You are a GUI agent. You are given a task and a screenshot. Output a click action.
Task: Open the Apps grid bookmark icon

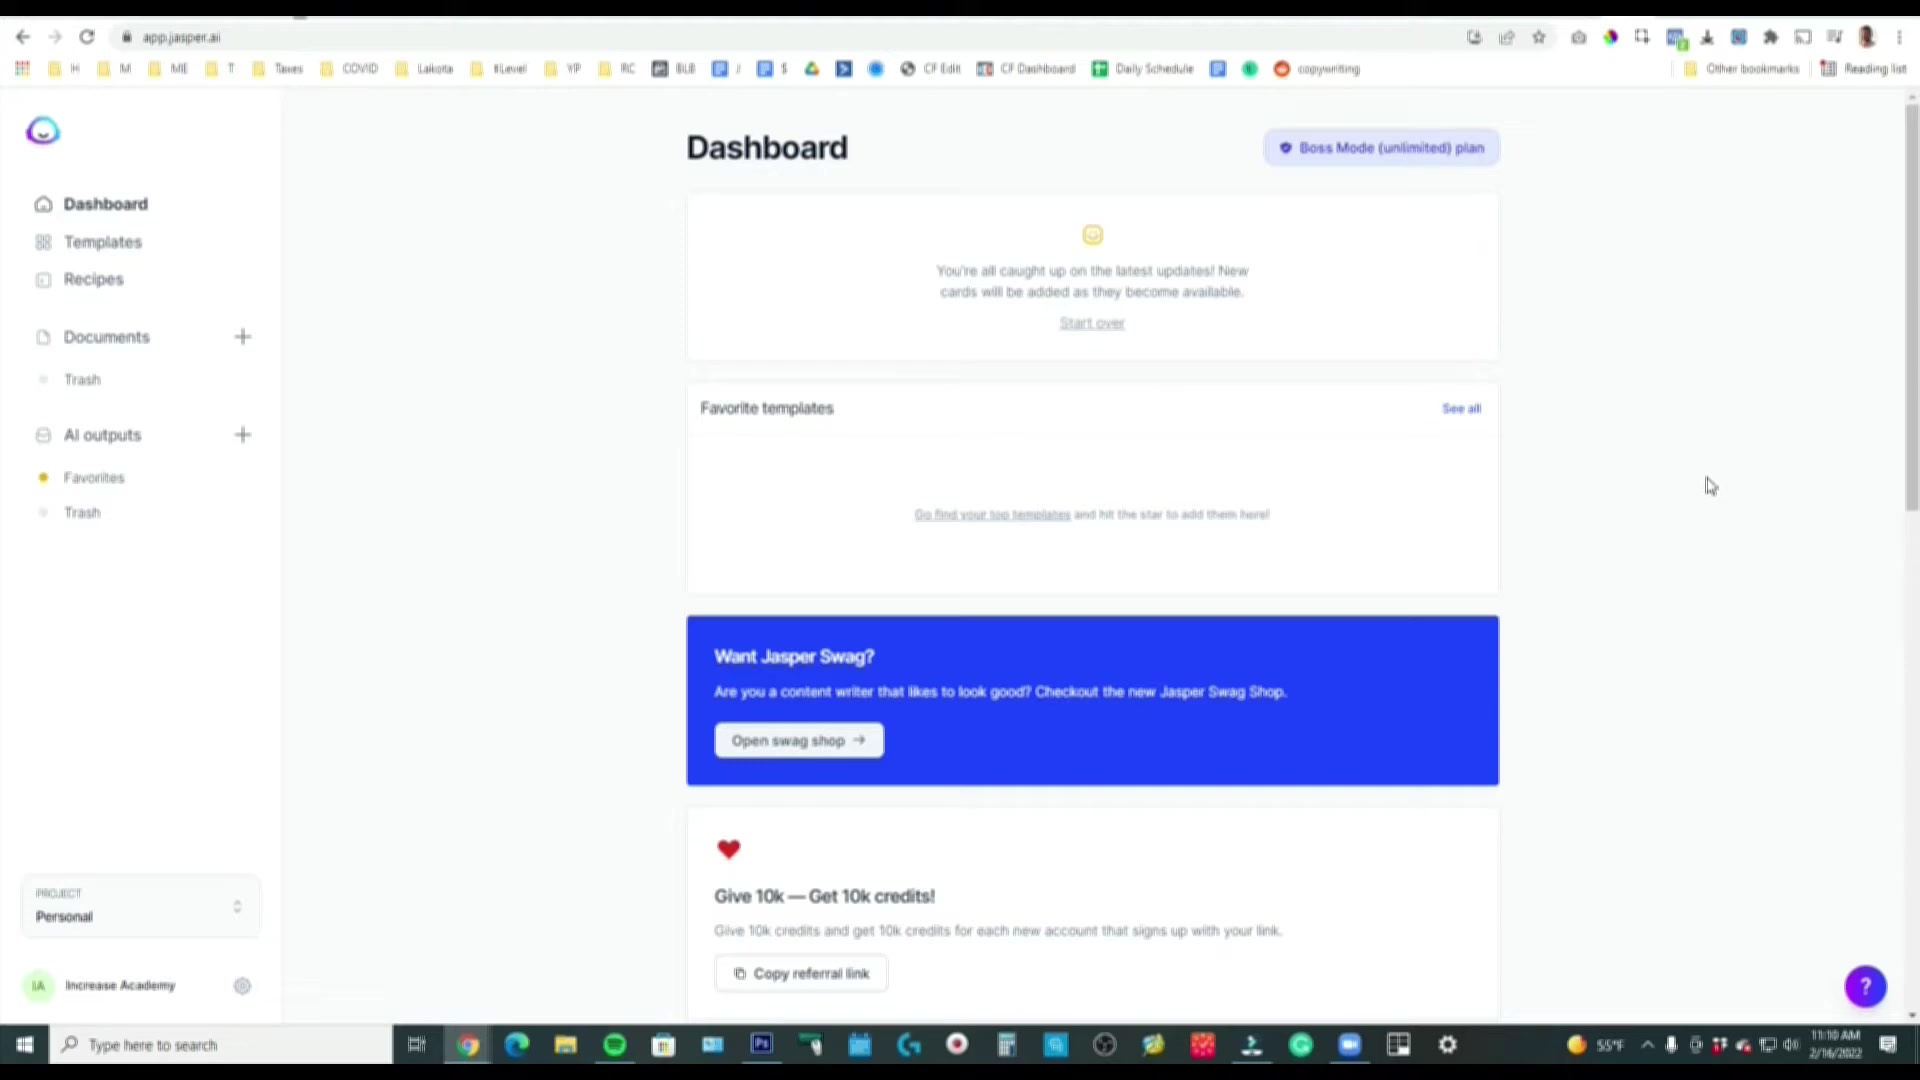[x=22, y=69]
